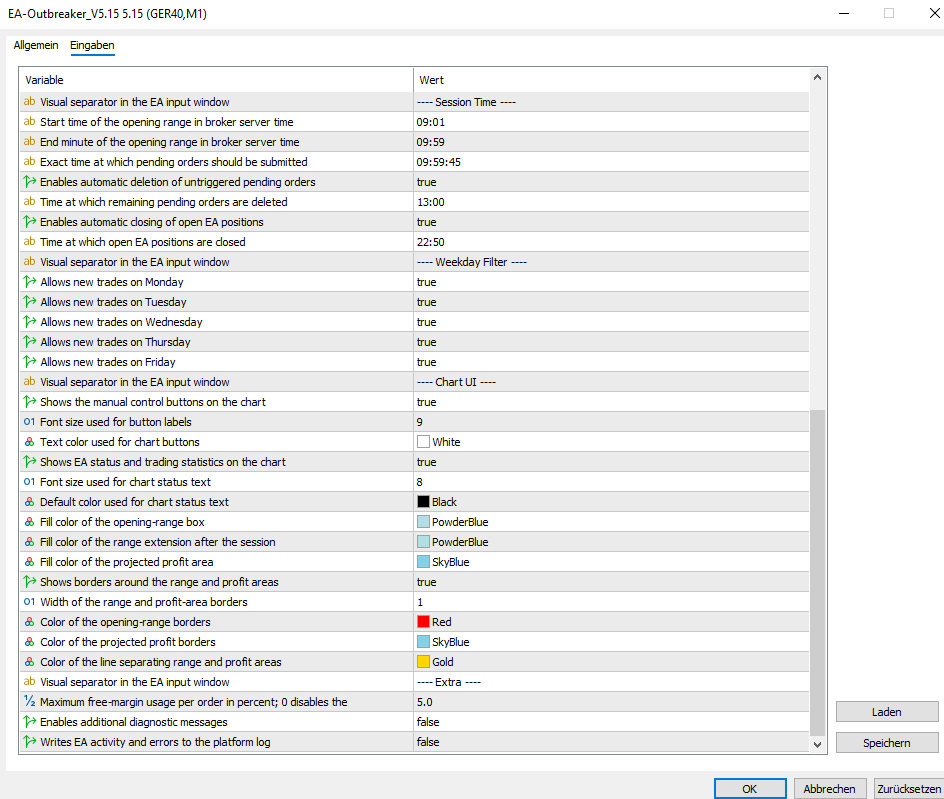944x799 pixels.
Task: Click the Wert column header
Action: point(611,80)
